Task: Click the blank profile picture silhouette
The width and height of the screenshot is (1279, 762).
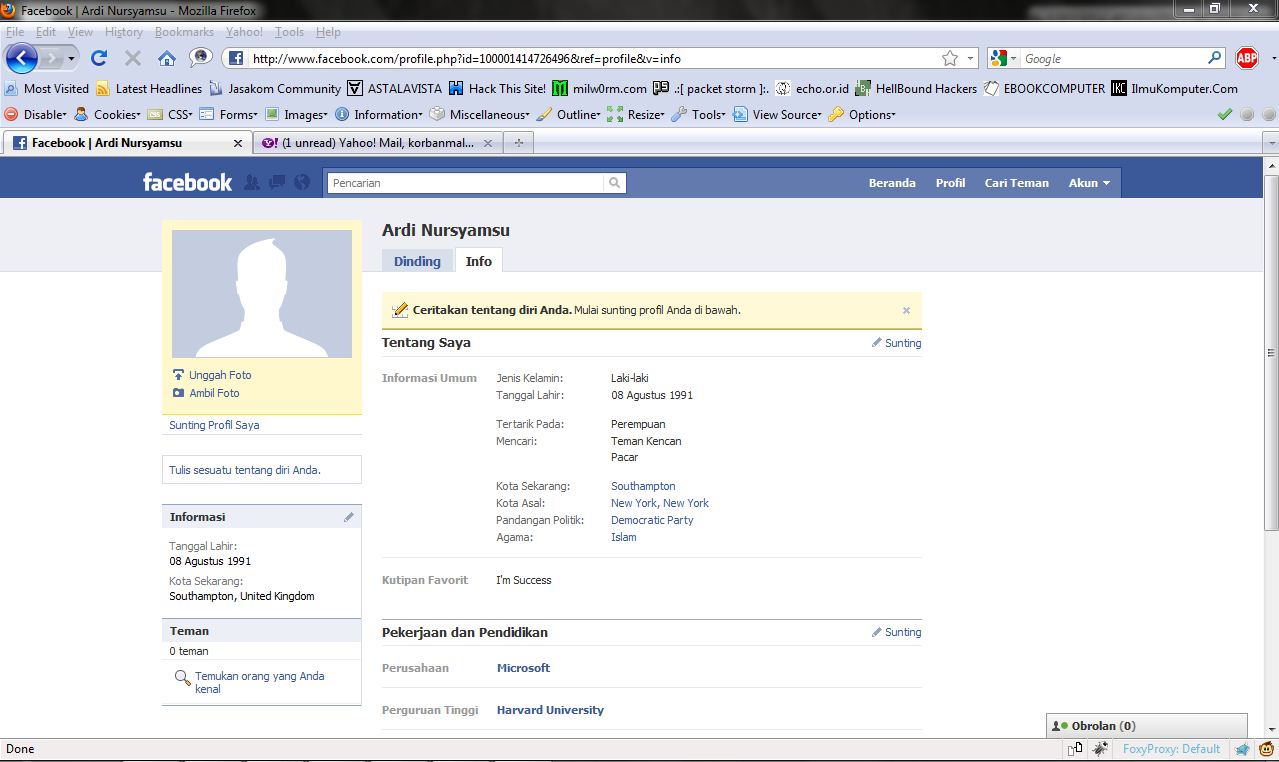Action: click(x=262, y=294)
